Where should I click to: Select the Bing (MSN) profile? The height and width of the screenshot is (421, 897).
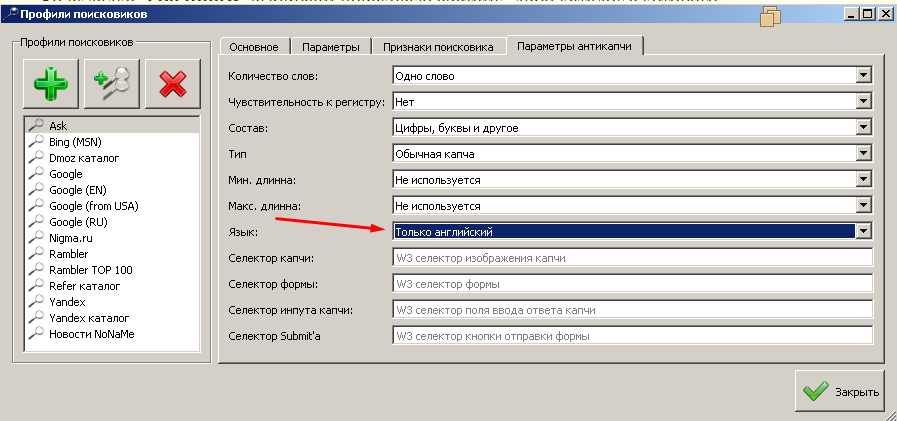click(x=68, y=142)
